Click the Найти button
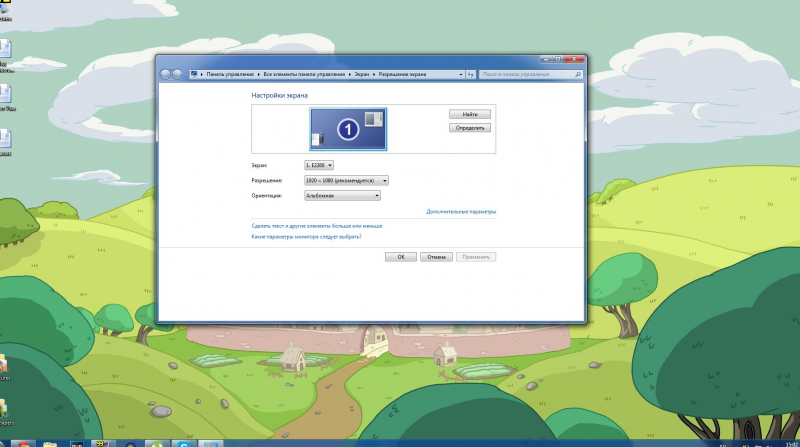 [470, 114]
